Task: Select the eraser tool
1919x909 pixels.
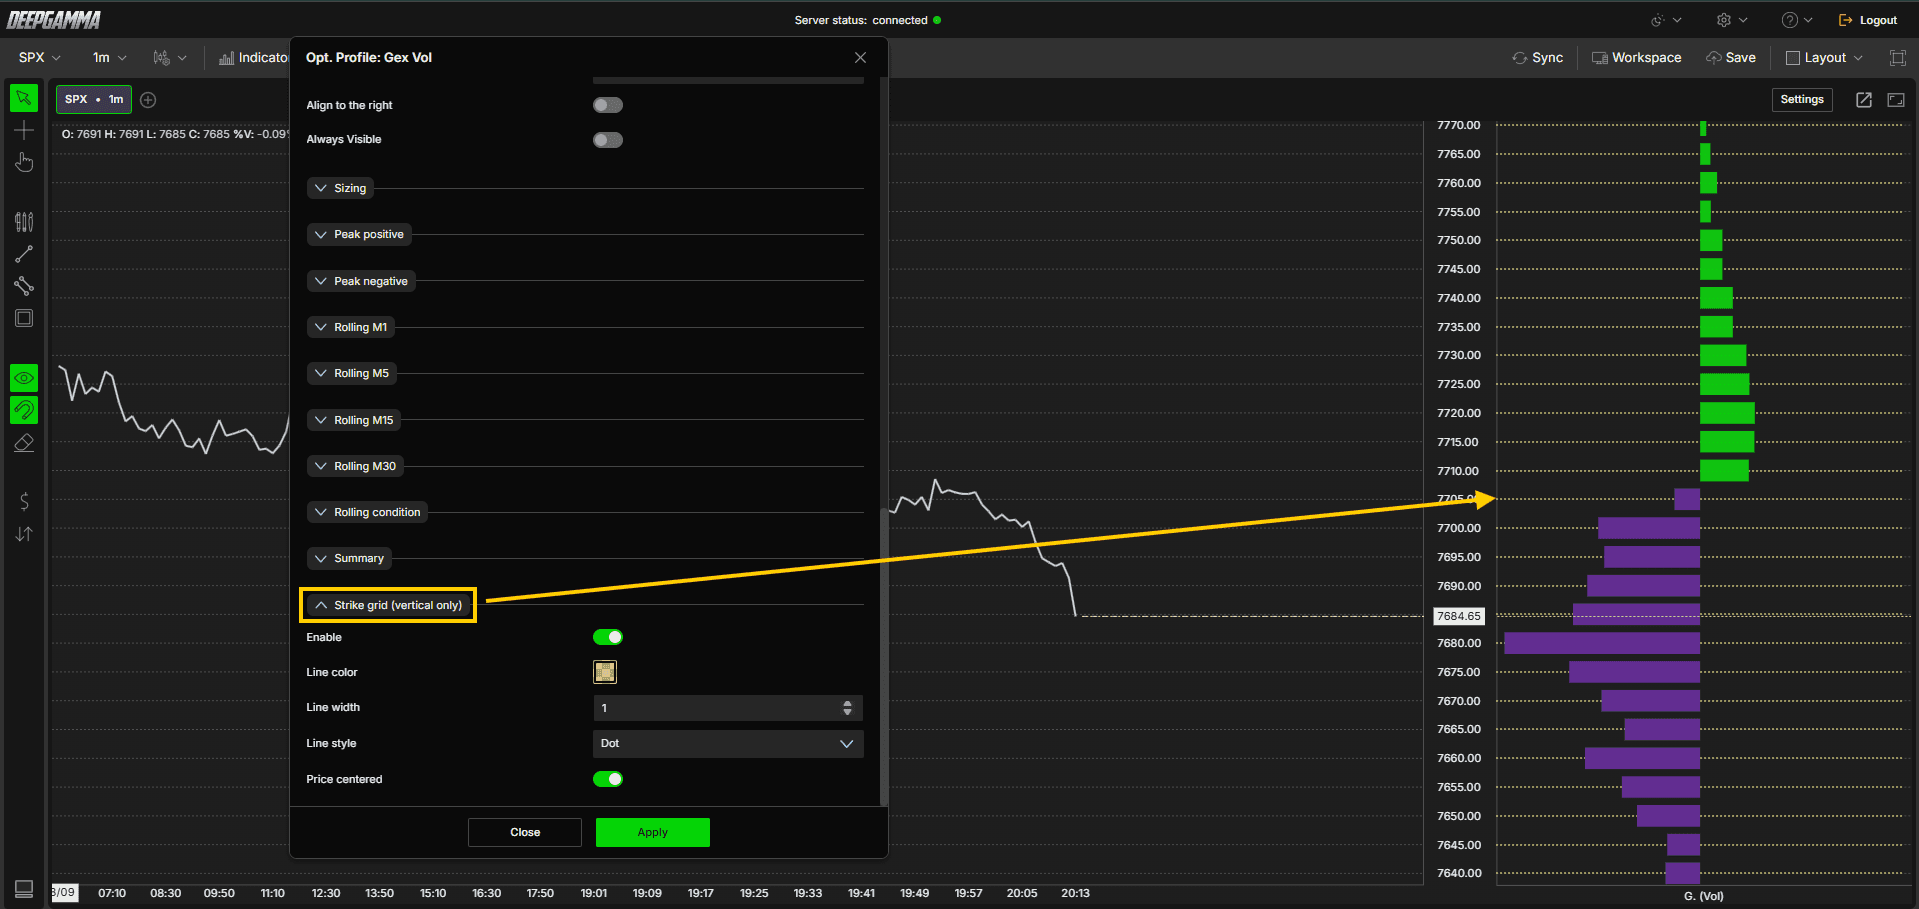Action: 24,442
